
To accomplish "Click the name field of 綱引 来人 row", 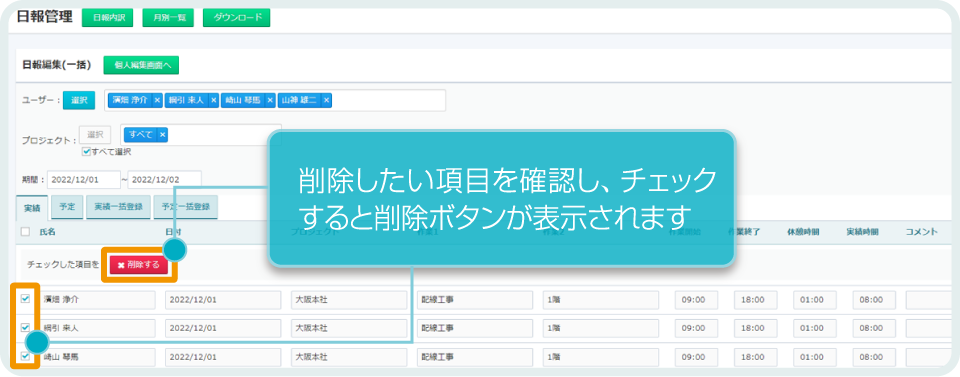I will (97, 328).
